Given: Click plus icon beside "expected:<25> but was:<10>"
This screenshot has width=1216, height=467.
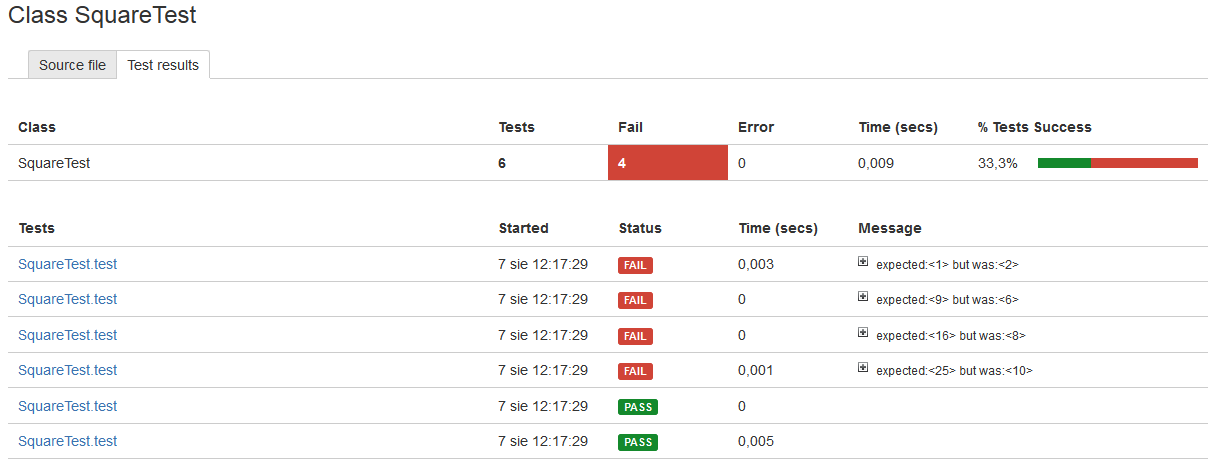Looking at the screenshot, I should click(x=863, y=368).
